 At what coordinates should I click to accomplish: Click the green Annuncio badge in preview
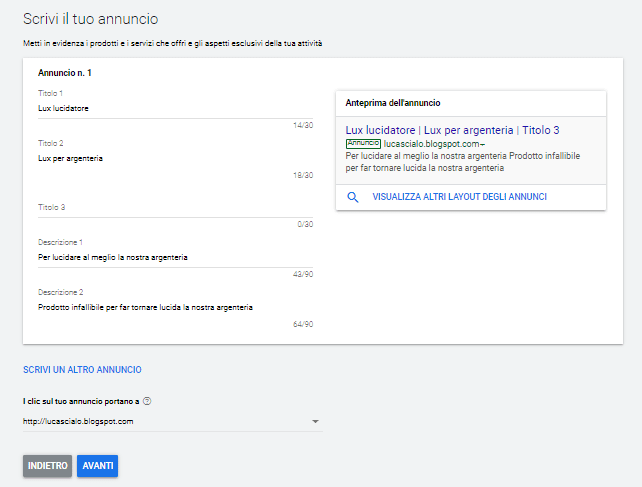363,143
